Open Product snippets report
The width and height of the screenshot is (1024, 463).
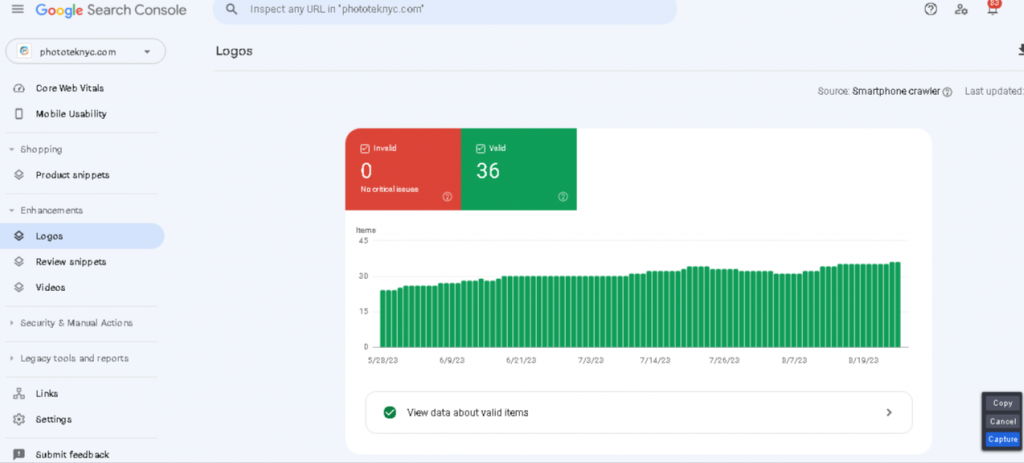[x=72, y=175]
